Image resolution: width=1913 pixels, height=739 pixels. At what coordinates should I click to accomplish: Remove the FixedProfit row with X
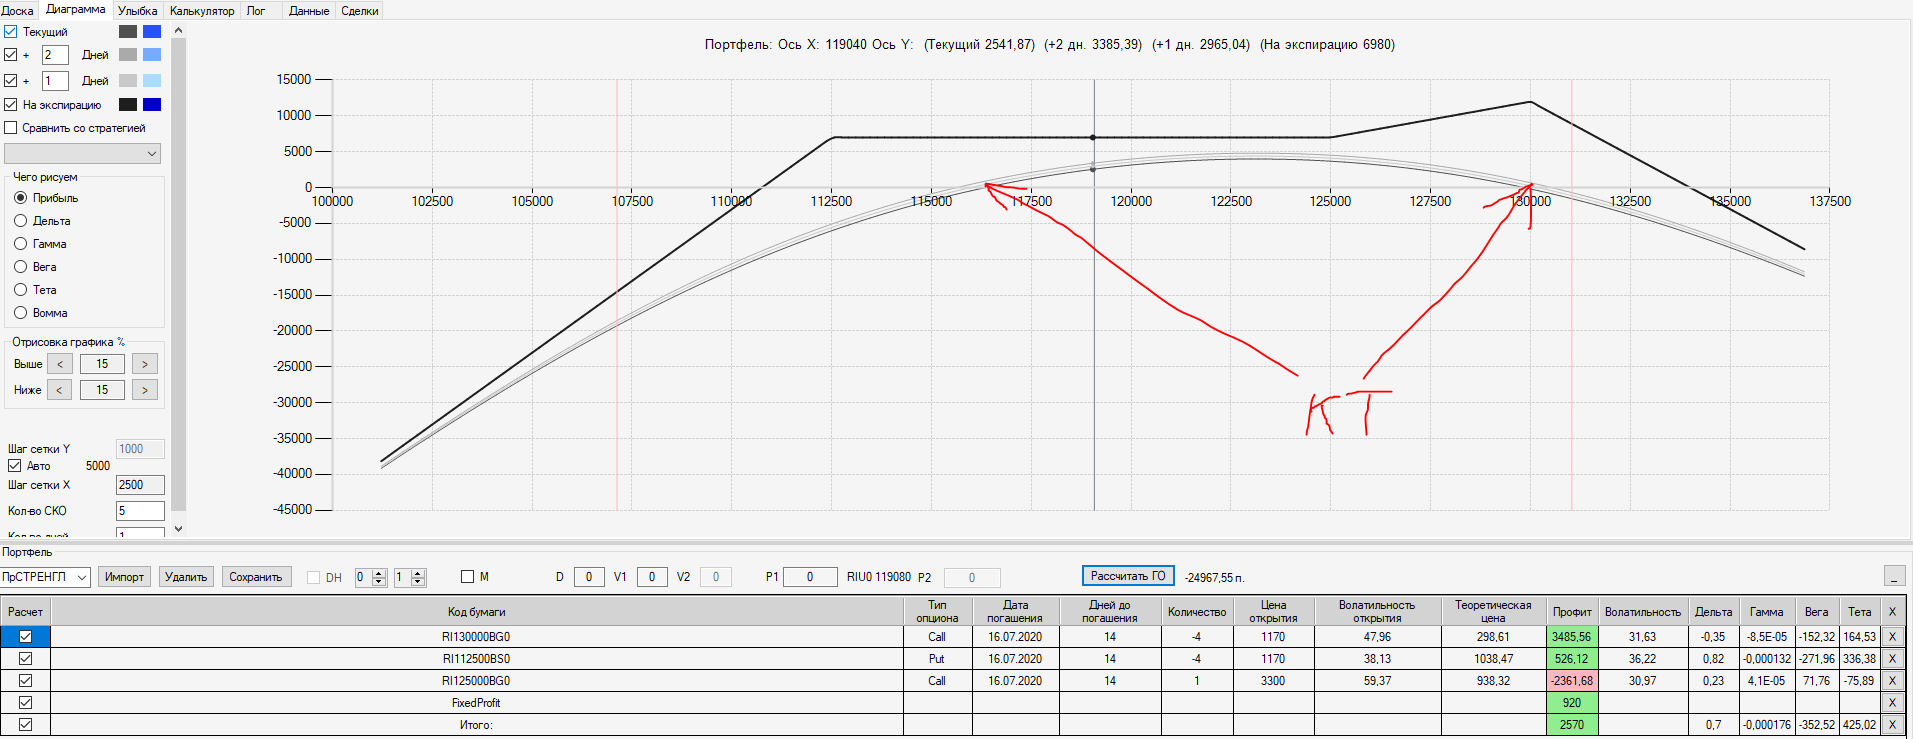tap(1892, 703)
